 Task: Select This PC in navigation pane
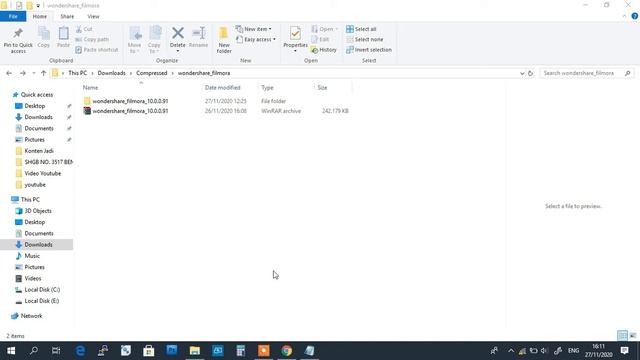(30, 200)
